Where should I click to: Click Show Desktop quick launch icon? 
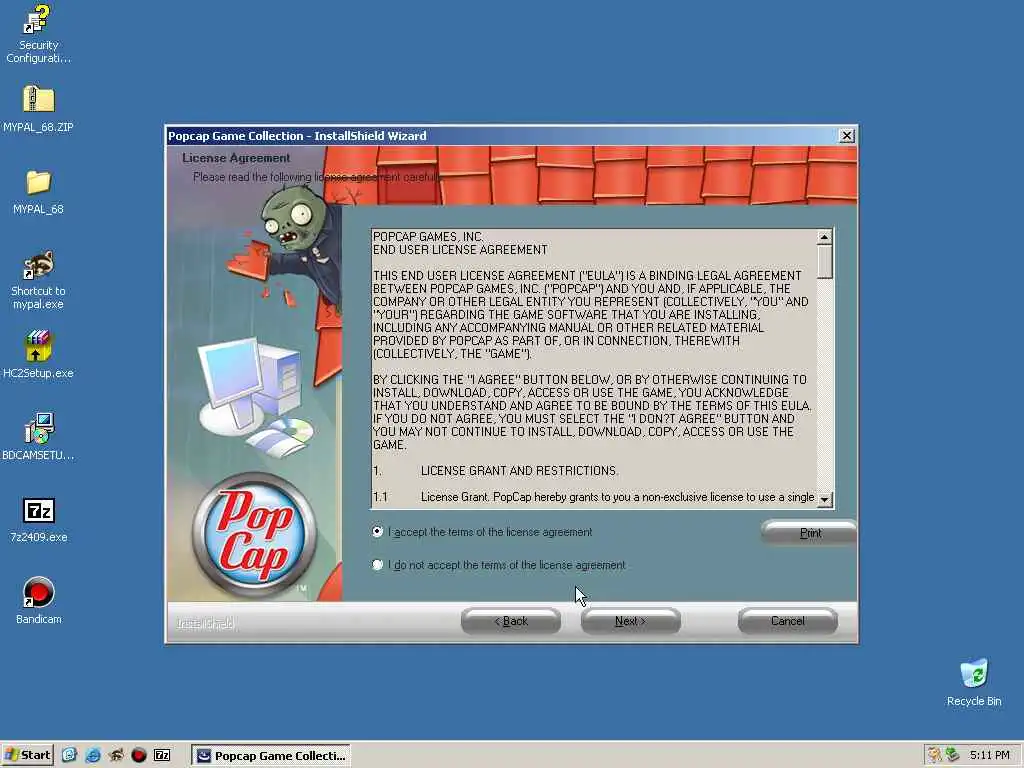[69, 756]
